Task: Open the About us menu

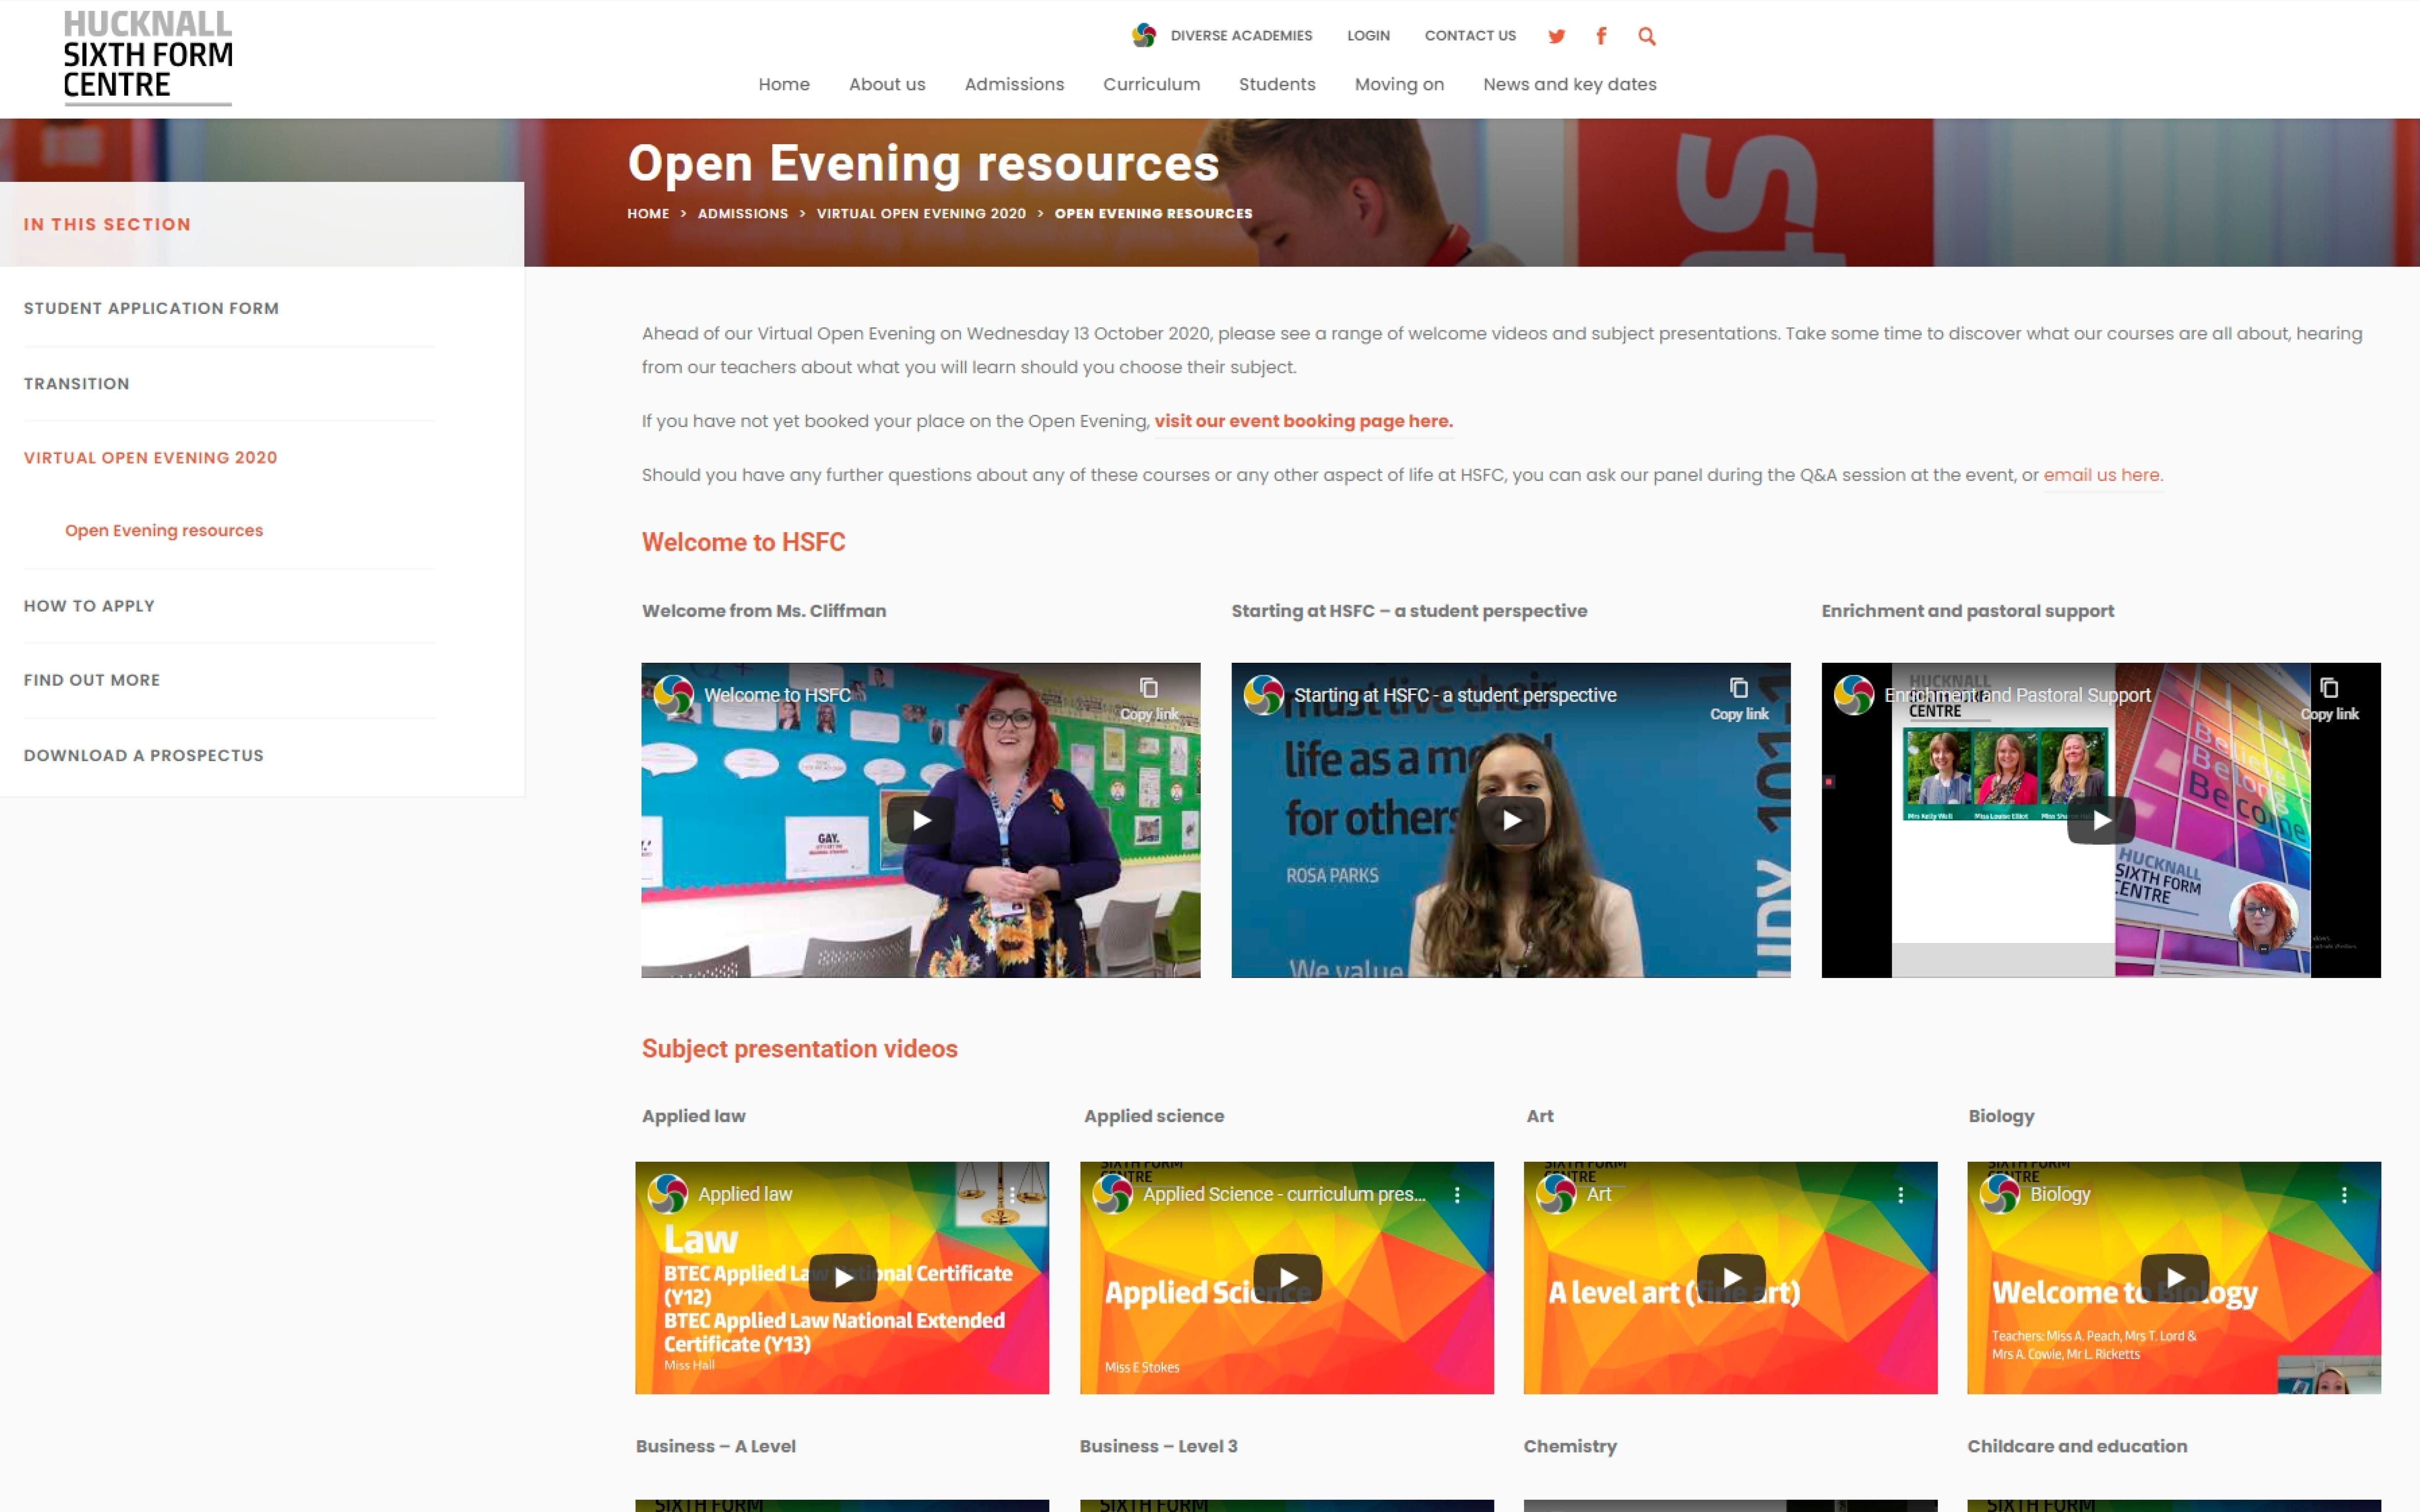Action: tap(887, 84)
